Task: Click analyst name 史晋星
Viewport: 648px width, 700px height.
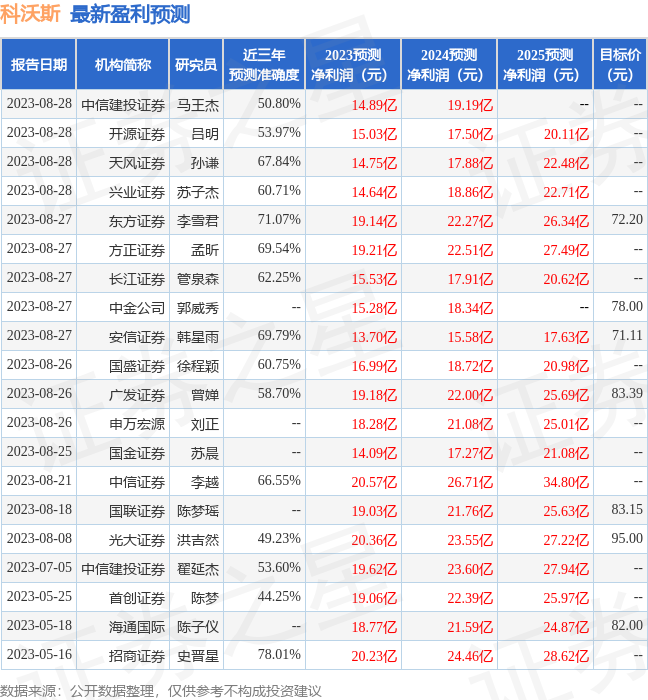Action: [x=198, y=656]
